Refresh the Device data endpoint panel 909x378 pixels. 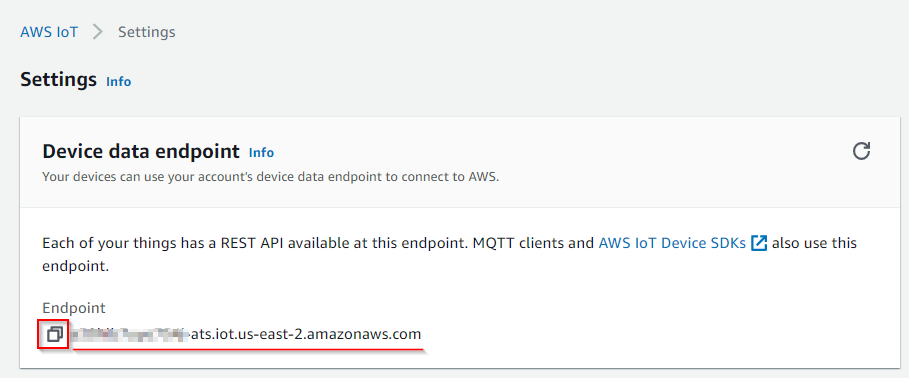[x=861, y=151]
